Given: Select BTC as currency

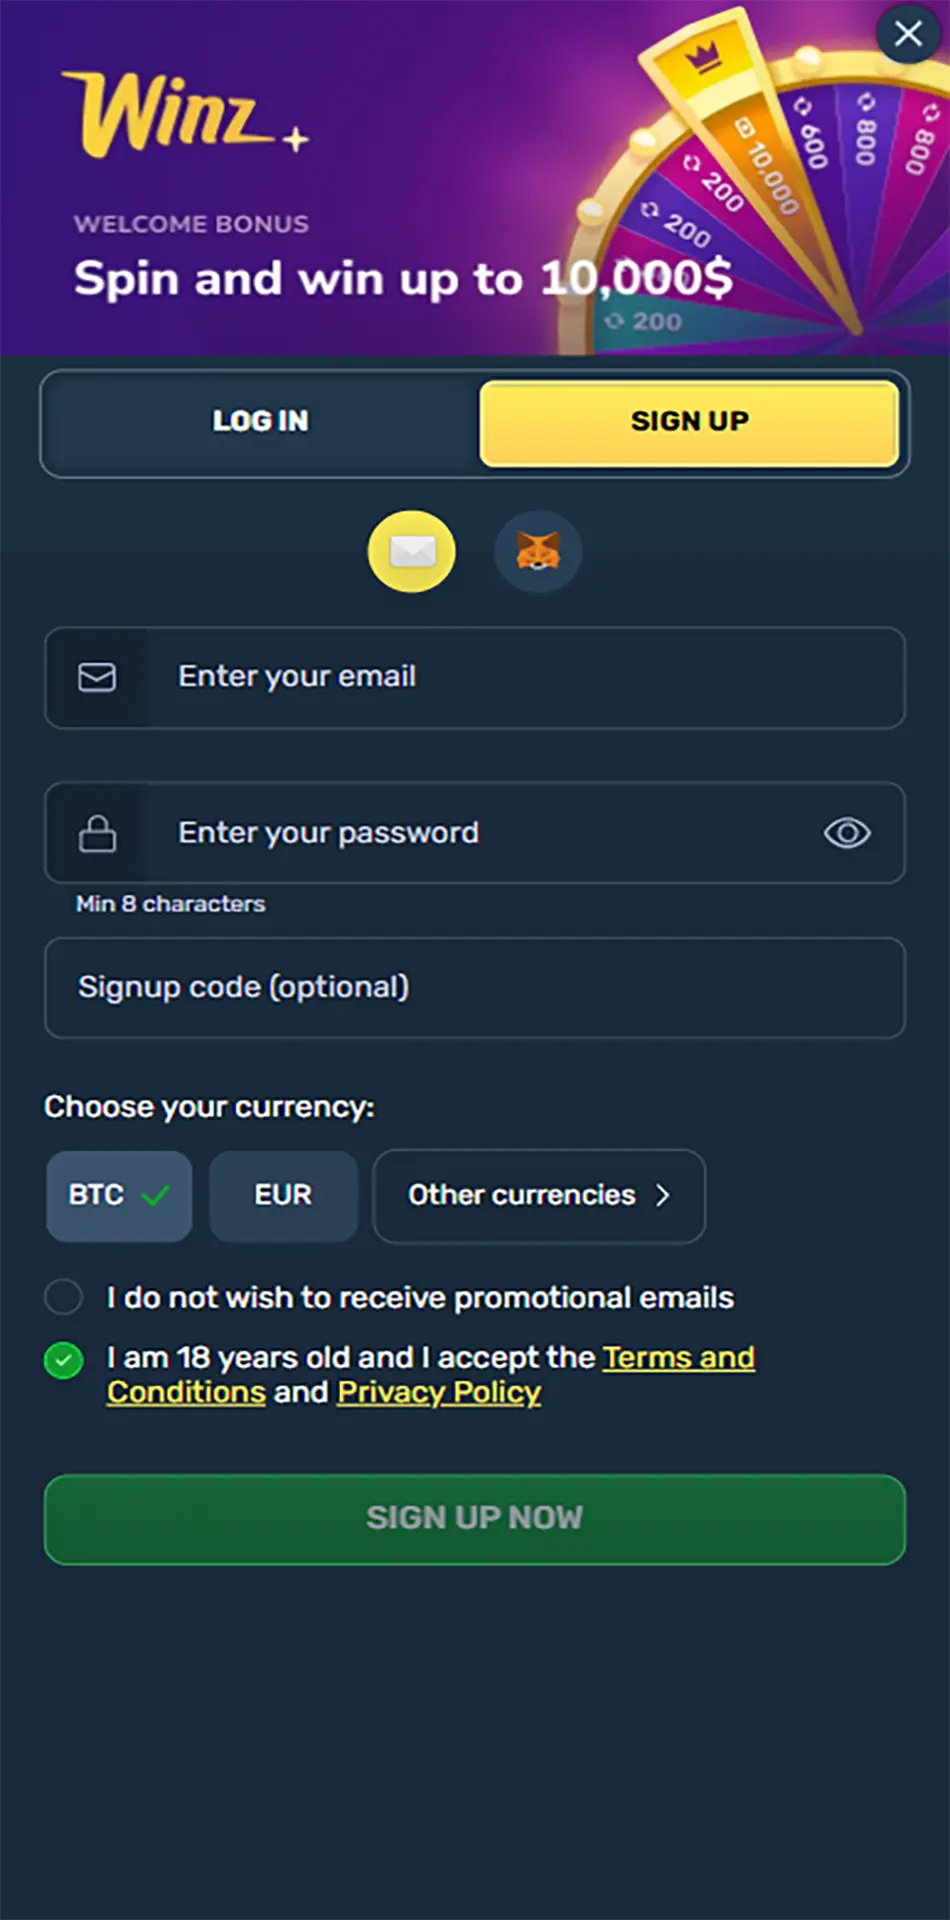Looking at the screenshot, I should click(x=119, y=1196).
